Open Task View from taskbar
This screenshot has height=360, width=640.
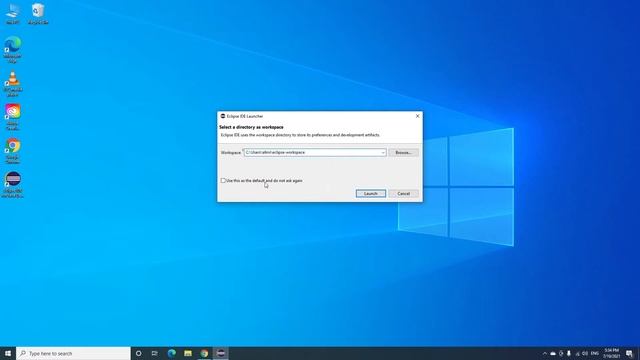[155, 353]
